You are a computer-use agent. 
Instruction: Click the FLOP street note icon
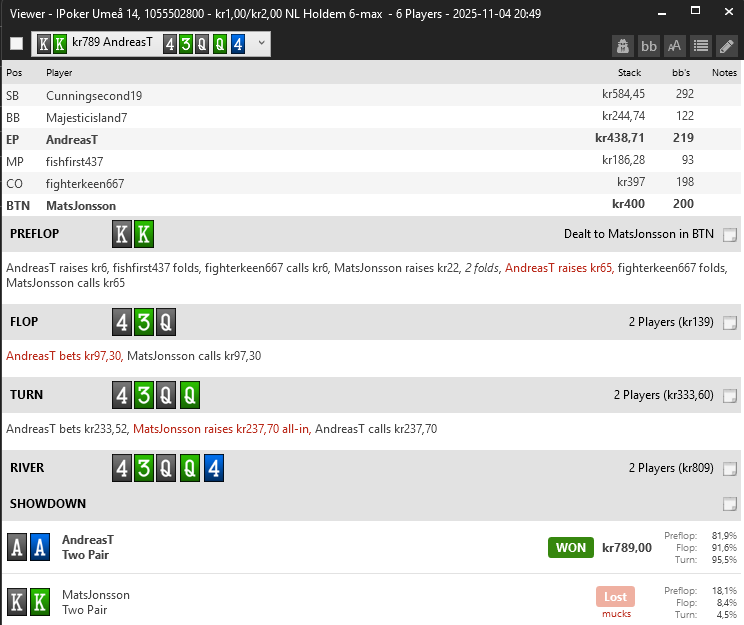click(x=730, y=323)
